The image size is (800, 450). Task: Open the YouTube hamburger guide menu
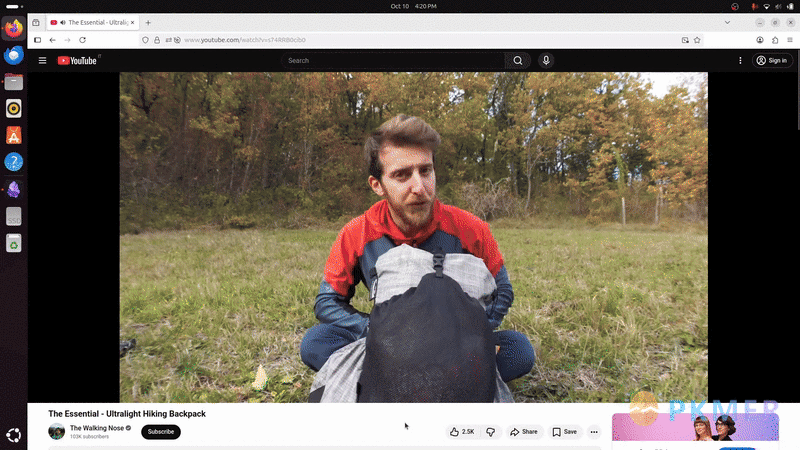[42, 61]
